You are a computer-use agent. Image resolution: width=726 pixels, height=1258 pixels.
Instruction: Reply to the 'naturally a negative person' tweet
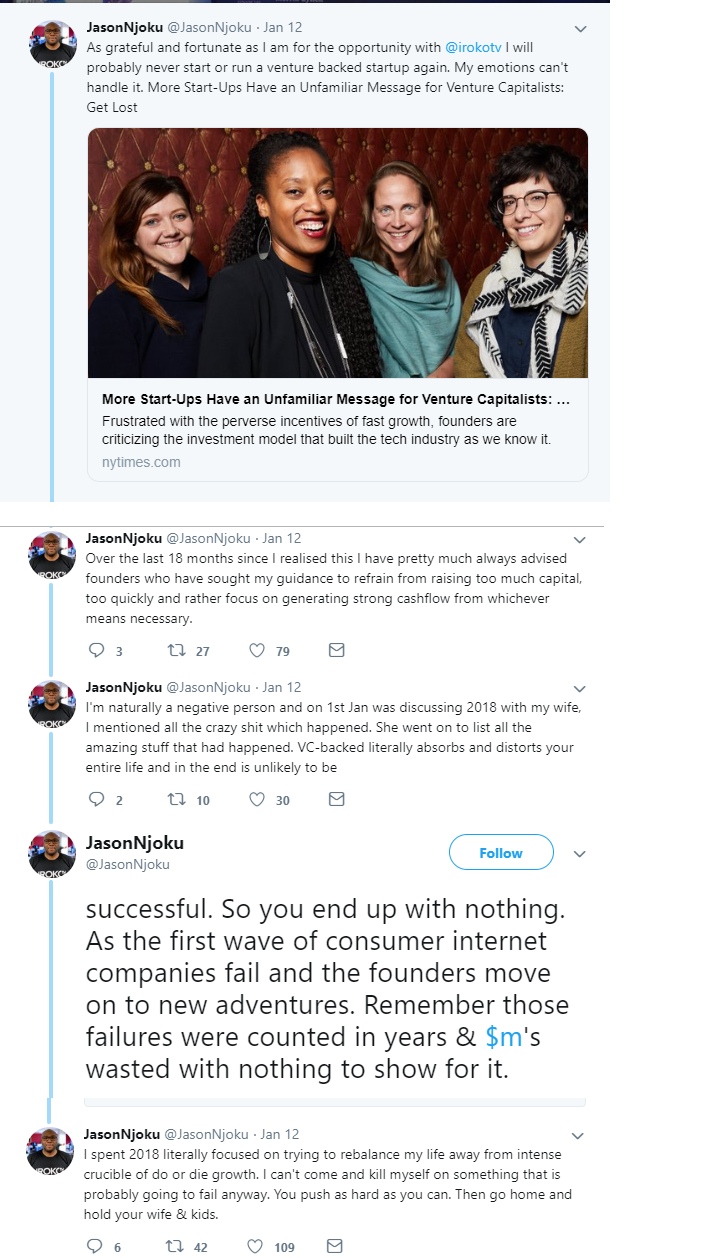click(97, 799)
